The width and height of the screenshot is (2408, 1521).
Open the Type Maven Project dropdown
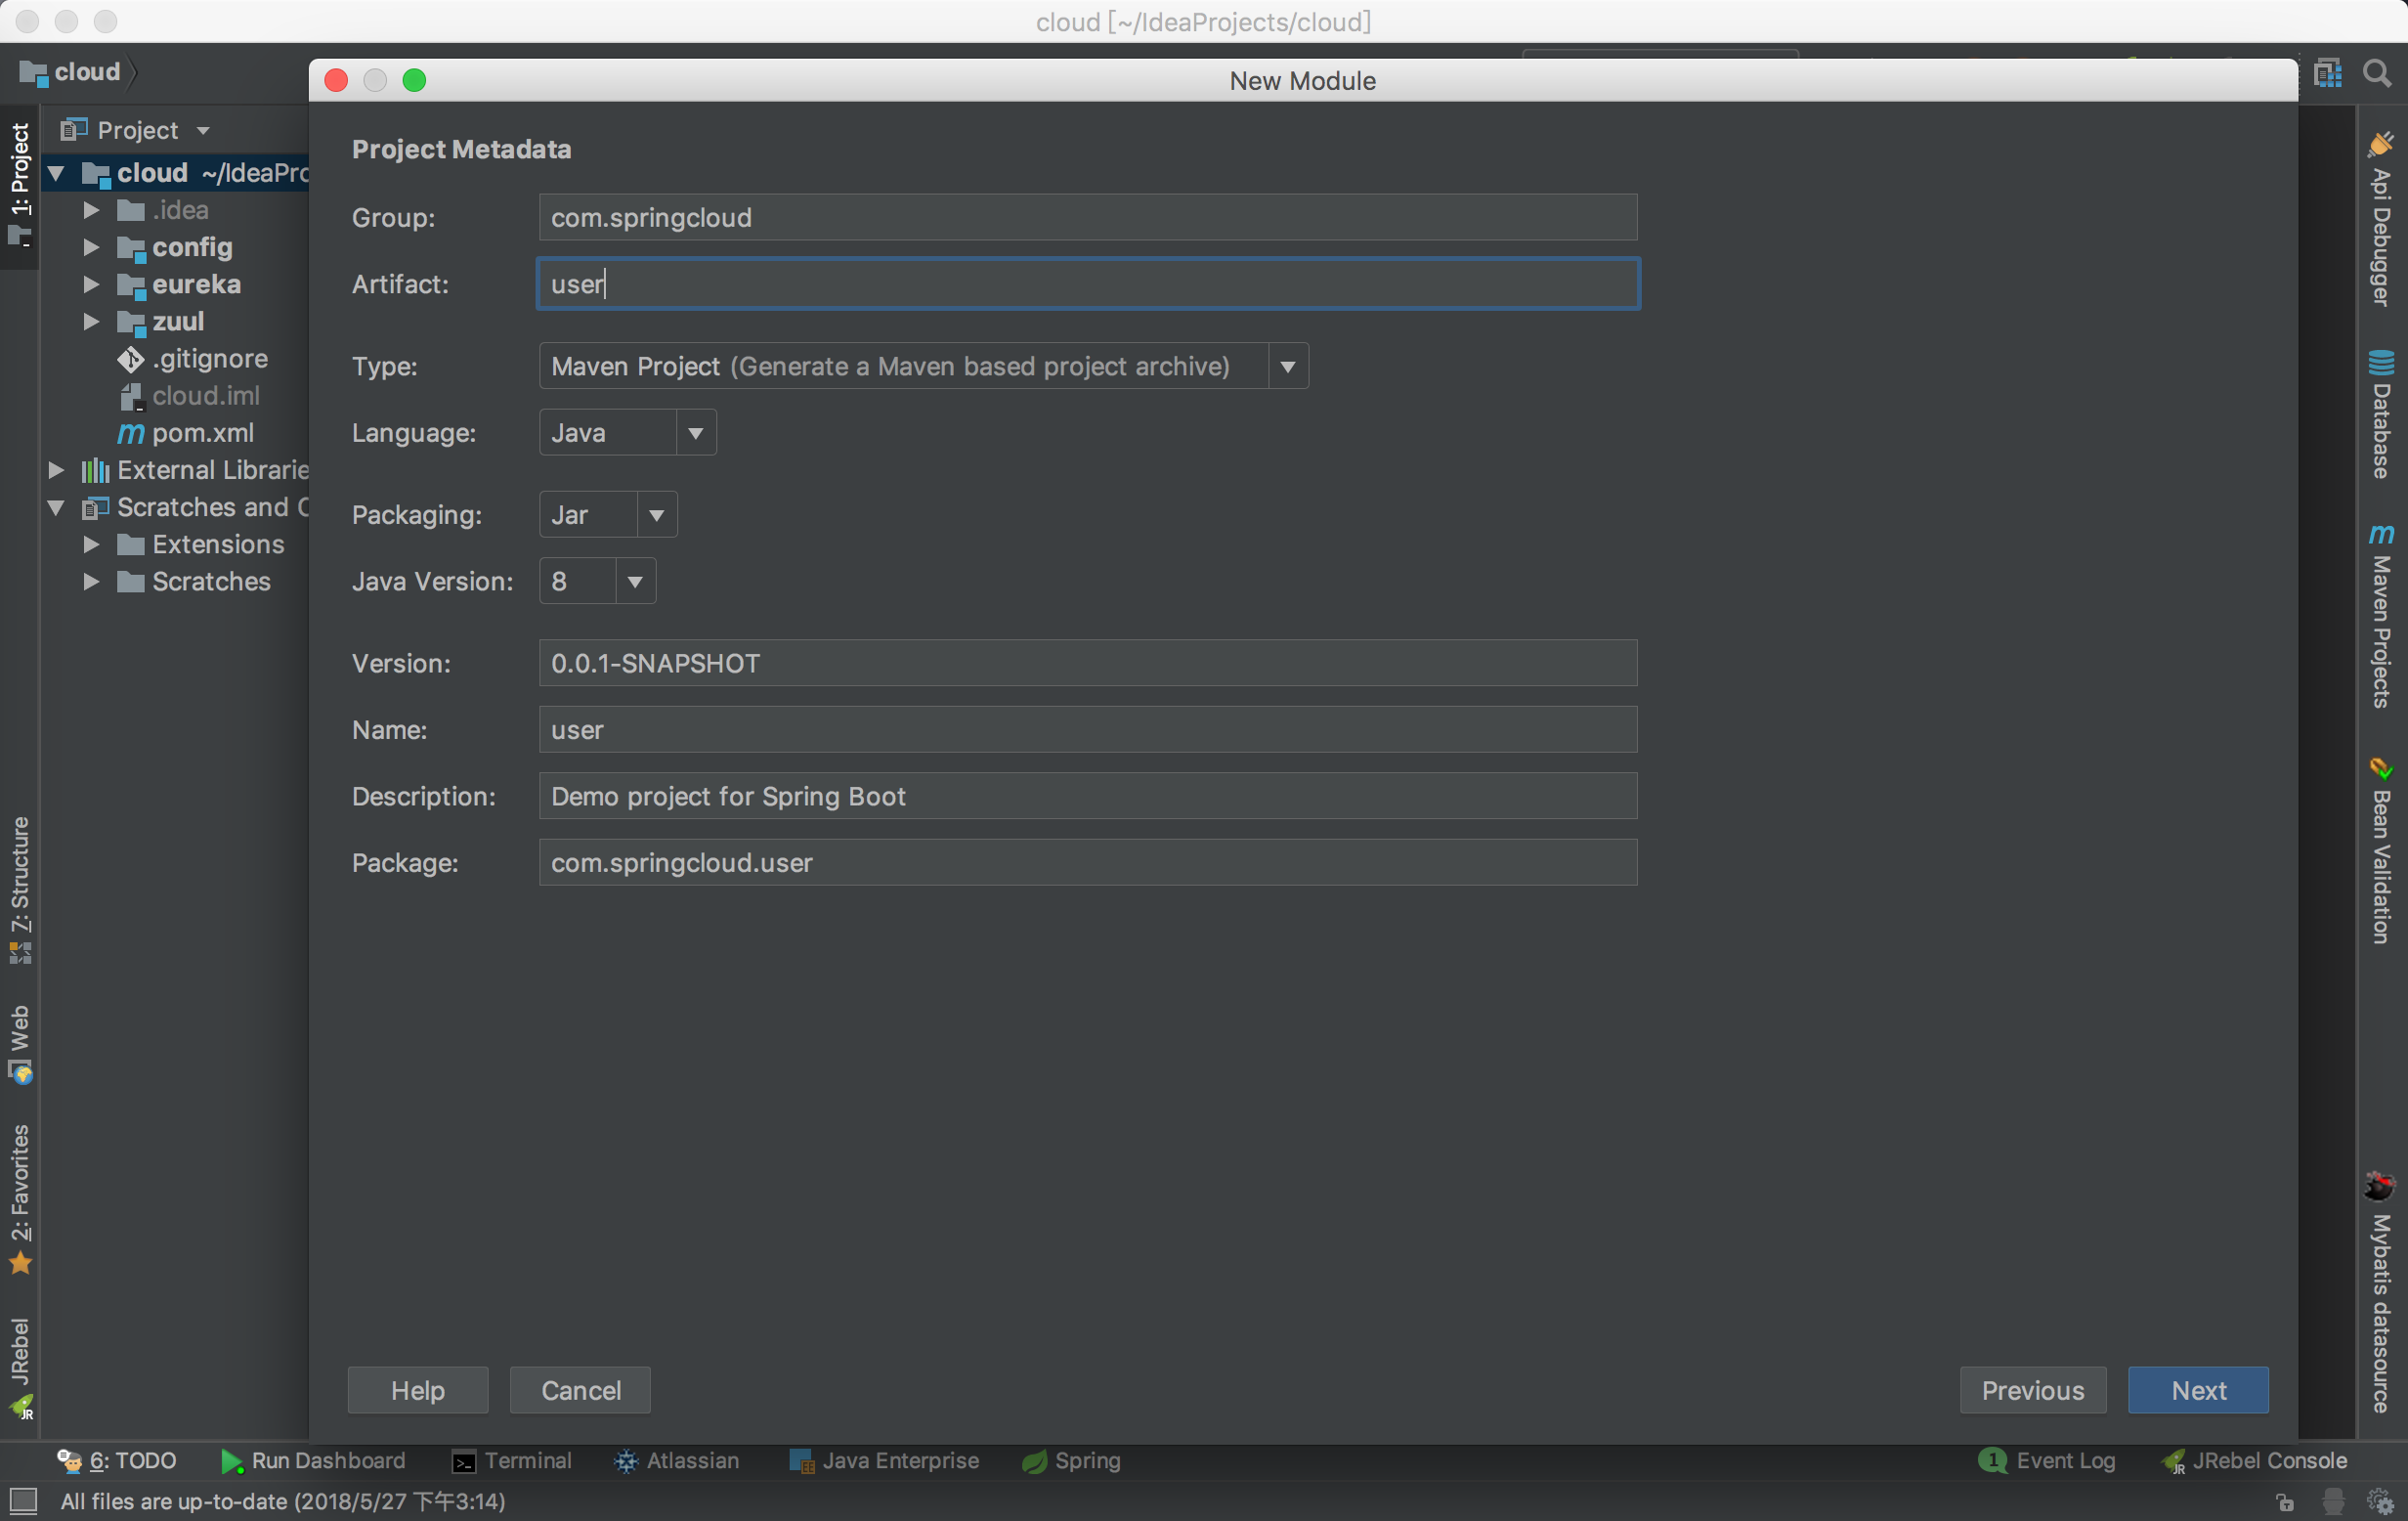click(1287, 367)
